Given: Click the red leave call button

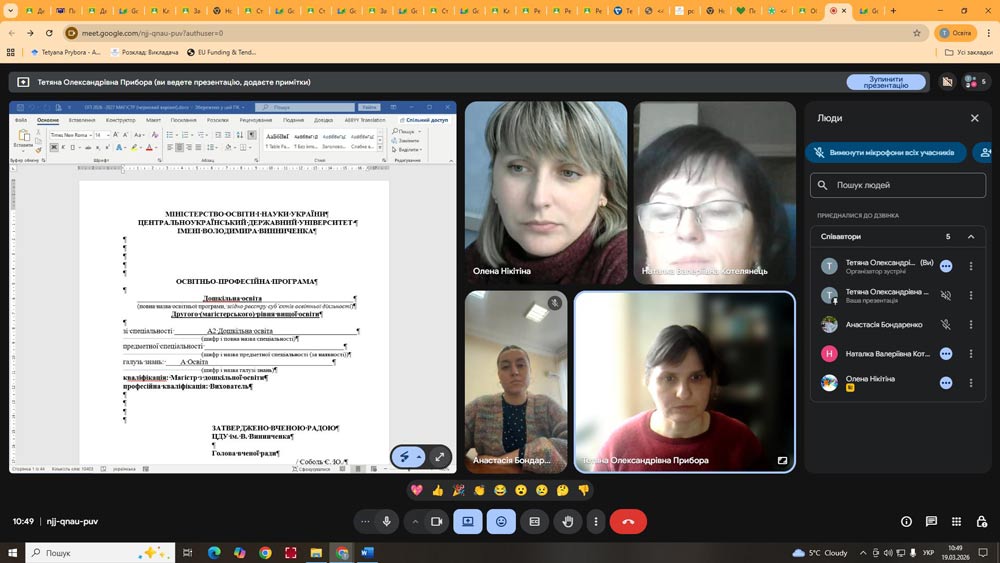Looking at the screenshot, I should (x=628, y=521).
